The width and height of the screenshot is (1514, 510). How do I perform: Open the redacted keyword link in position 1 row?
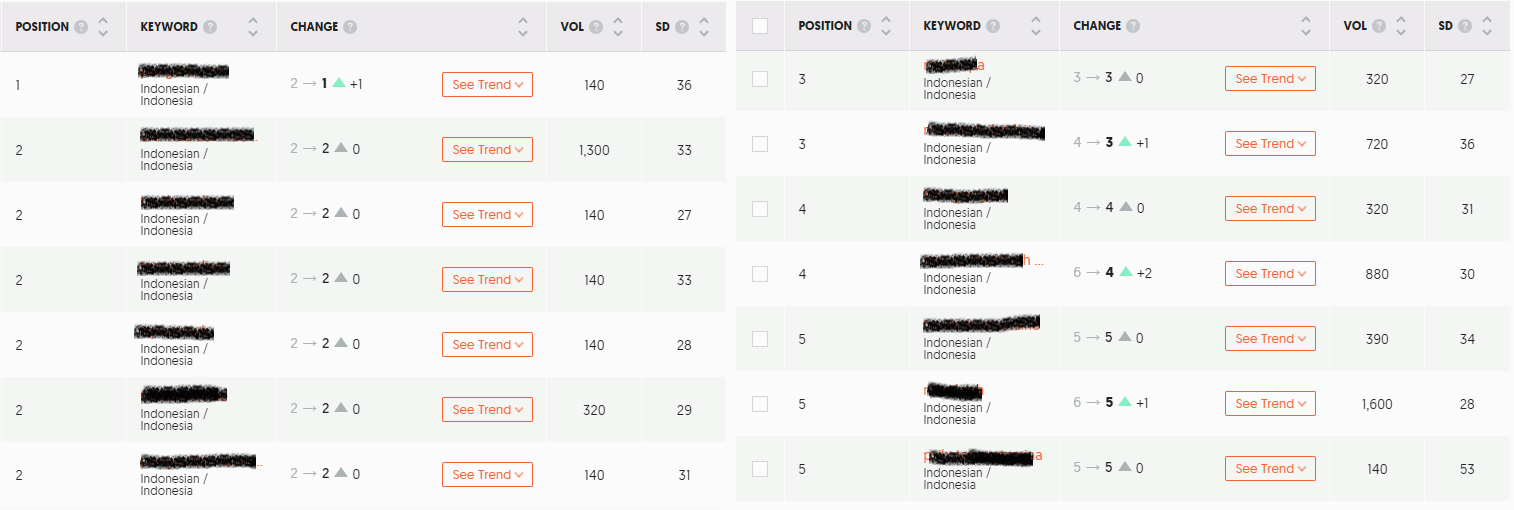click(x=184, y=71)
